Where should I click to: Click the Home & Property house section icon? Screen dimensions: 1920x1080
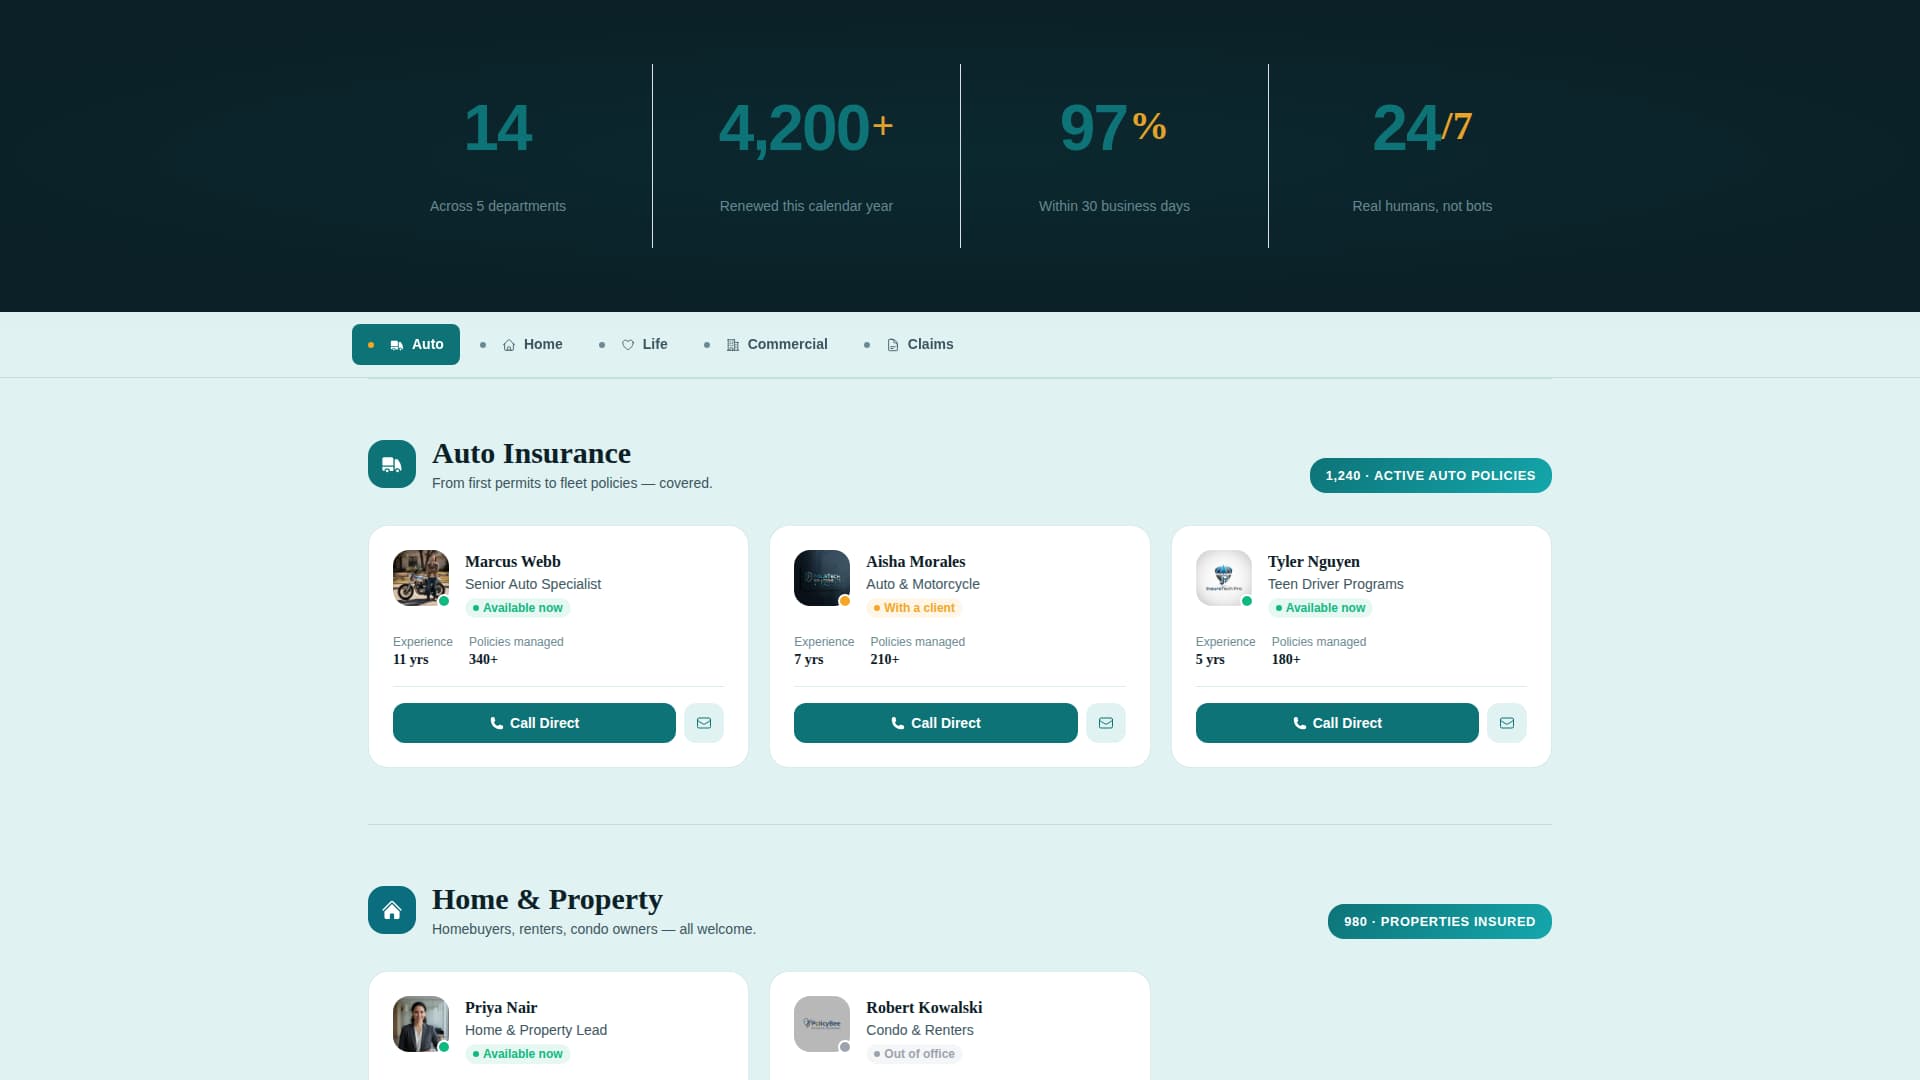[x=392, y=910]
